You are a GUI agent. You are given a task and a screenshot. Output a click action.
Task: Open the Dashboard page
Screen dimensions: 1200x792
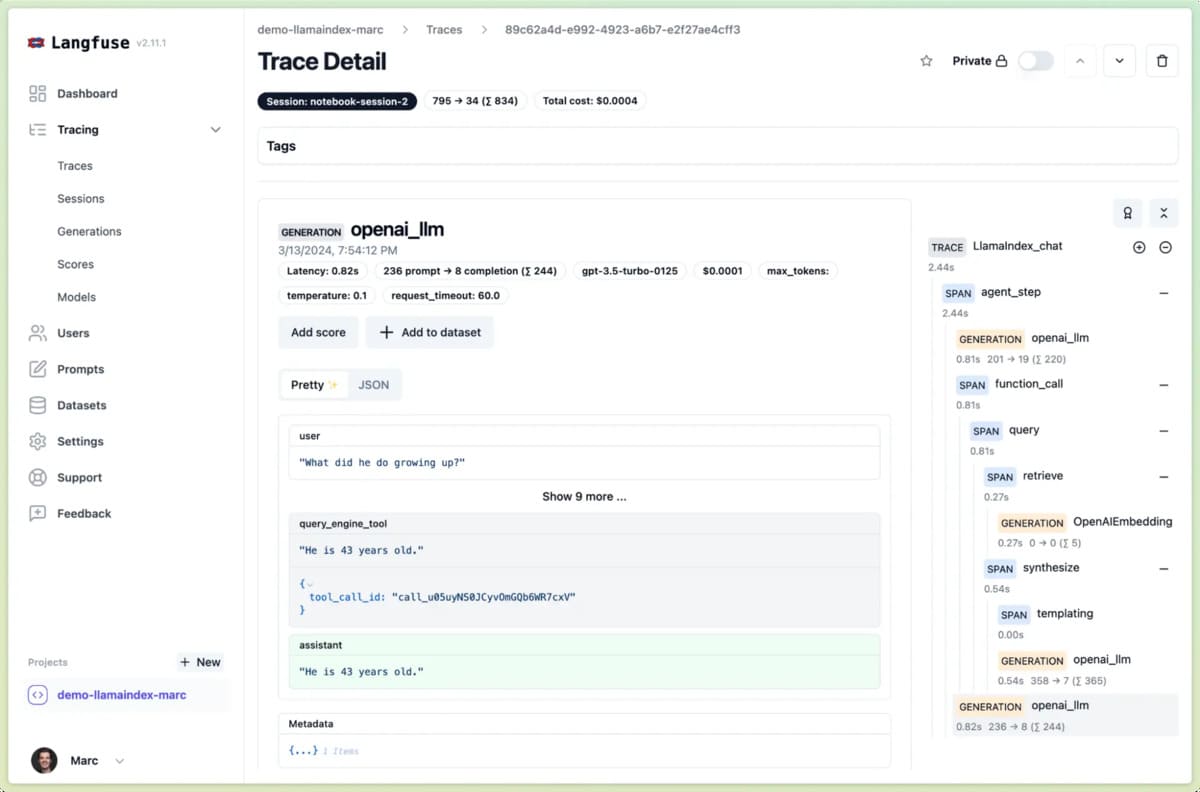pos(87,93)
